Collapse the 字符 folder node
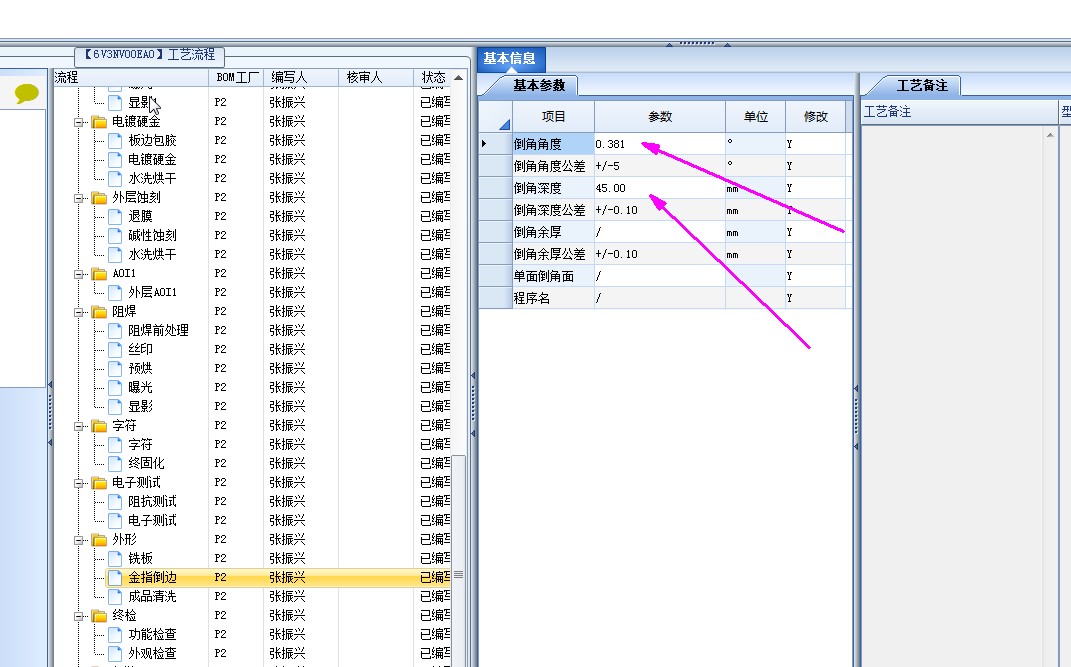The height and width of the screenshot is (667, 1071). (x=79, y=426)
